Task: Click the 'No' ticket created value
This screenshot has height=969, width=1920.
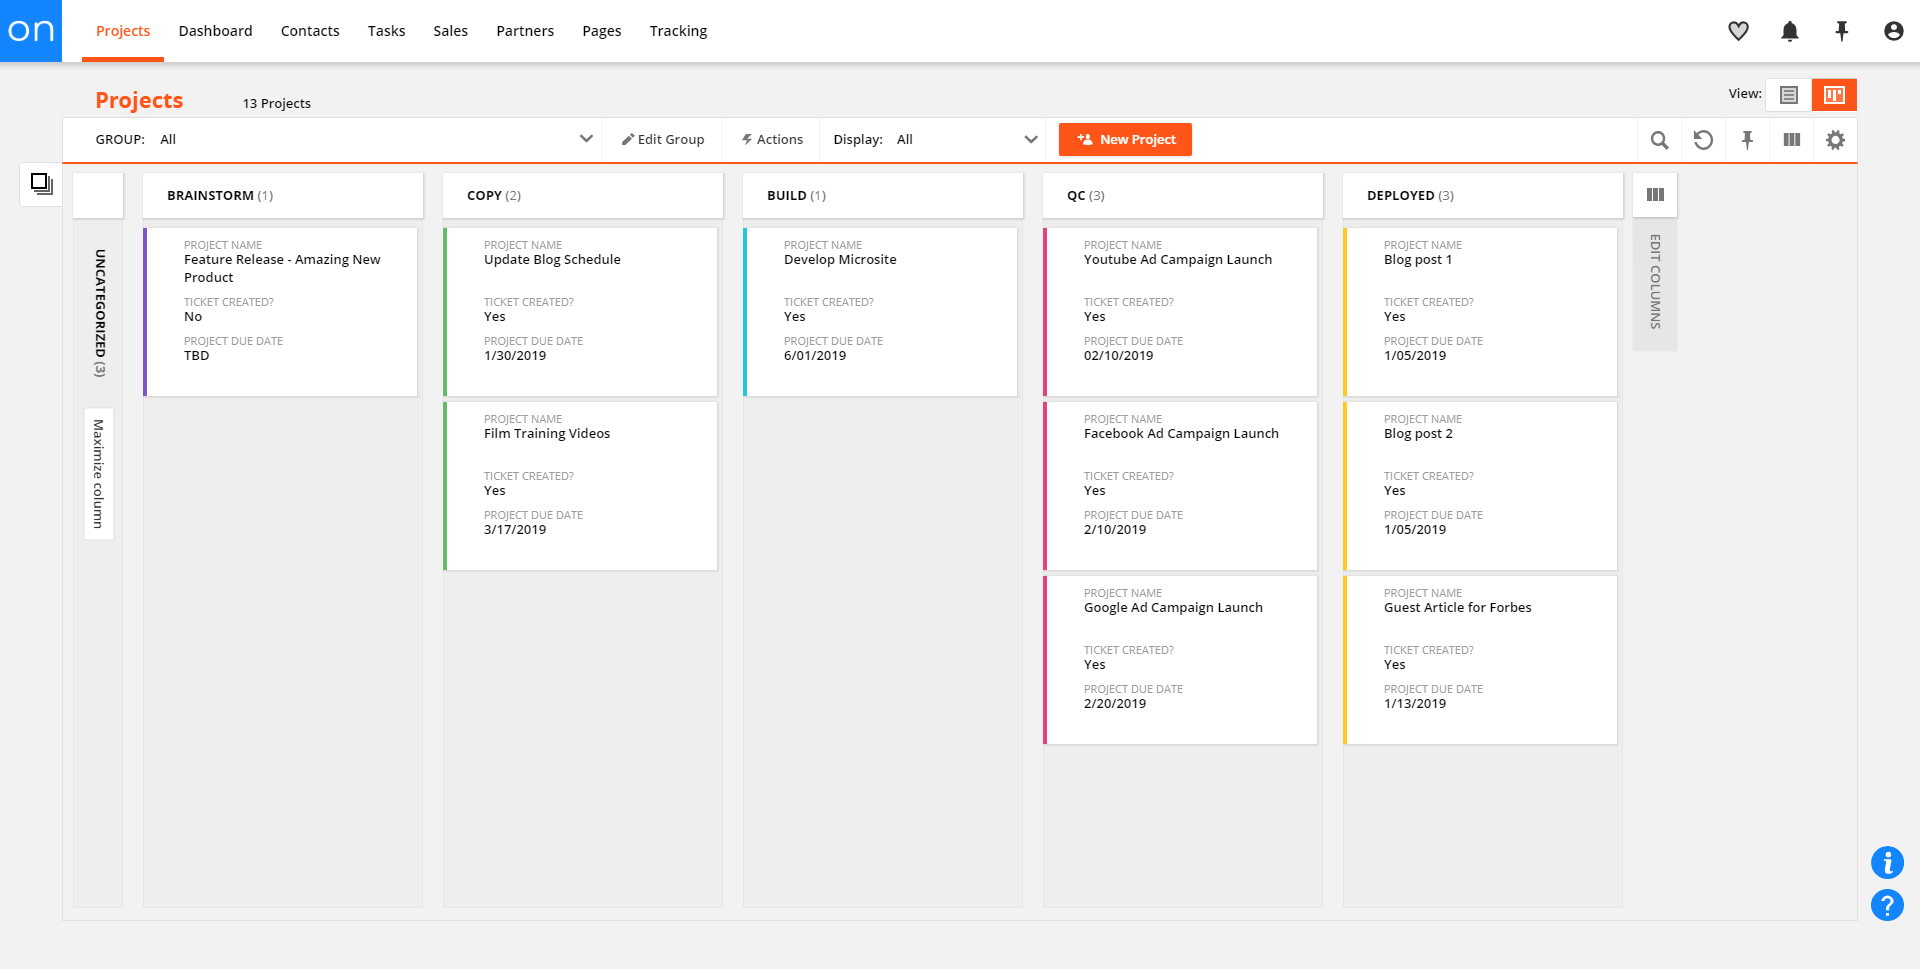Action: [193, 317]
